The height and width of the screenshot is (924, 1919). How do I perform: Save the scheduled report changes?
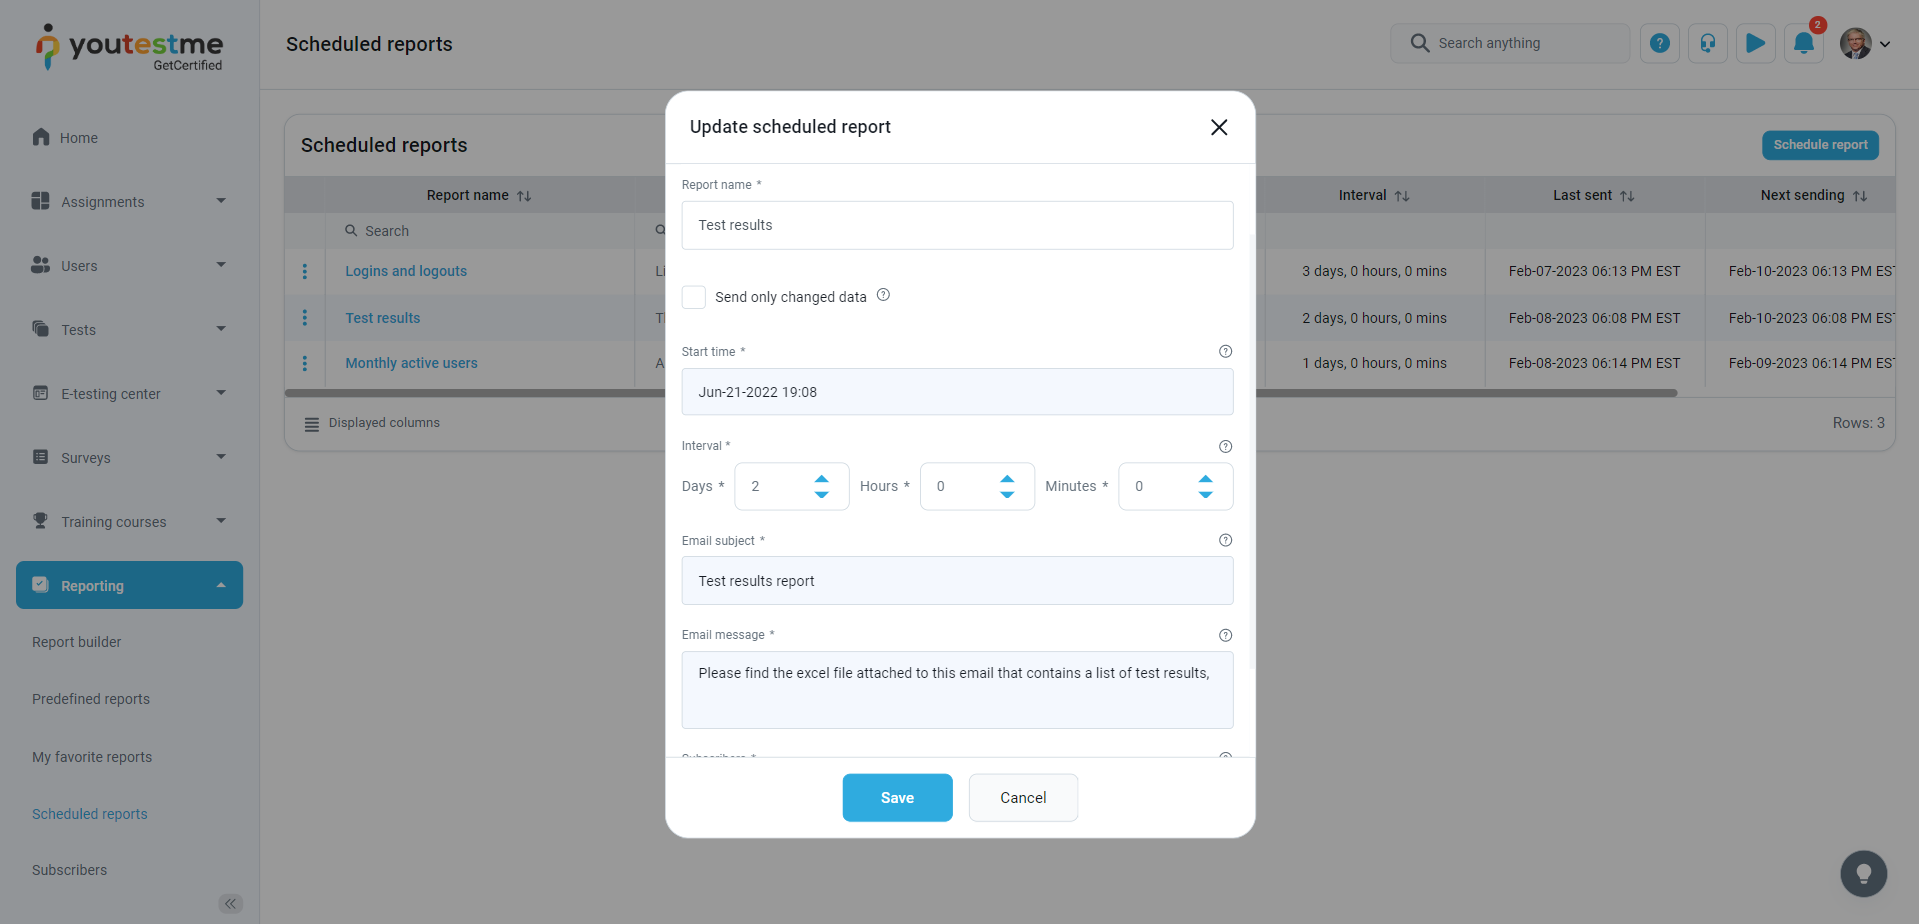[897, 798]
